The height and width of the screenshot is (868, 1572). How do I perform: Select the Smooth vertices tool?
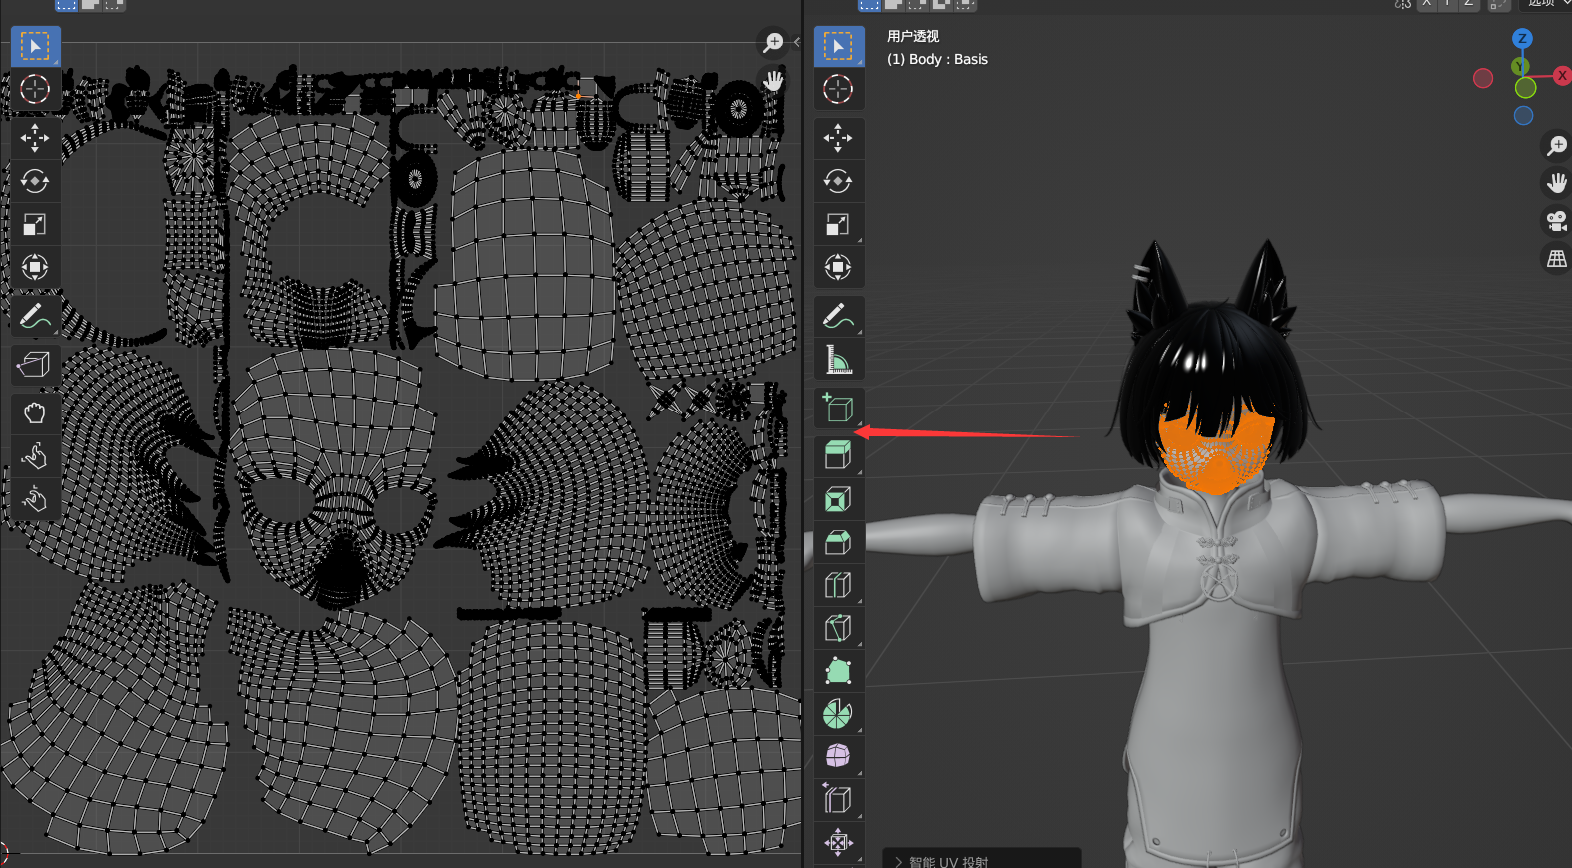pyautogui.click(x=839, y=757)
